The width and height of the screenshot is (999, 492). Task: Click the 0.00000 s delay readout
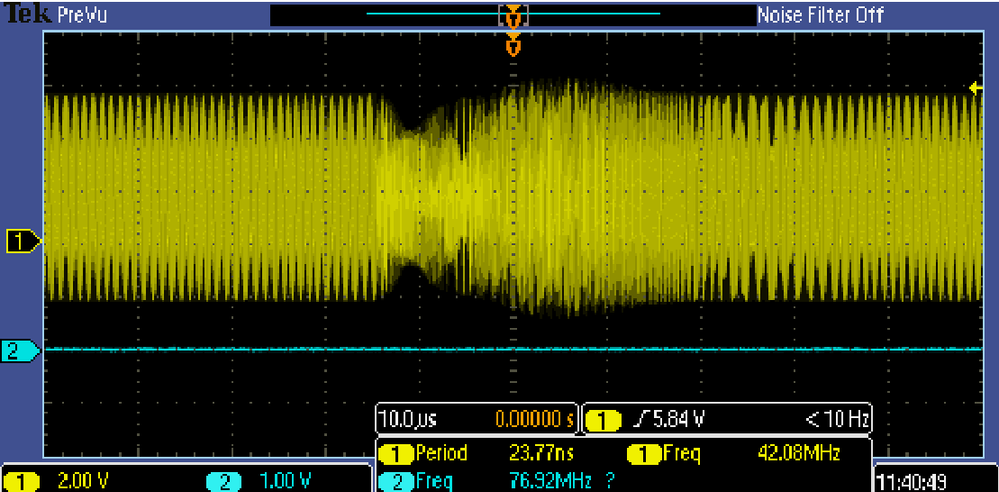534,419
